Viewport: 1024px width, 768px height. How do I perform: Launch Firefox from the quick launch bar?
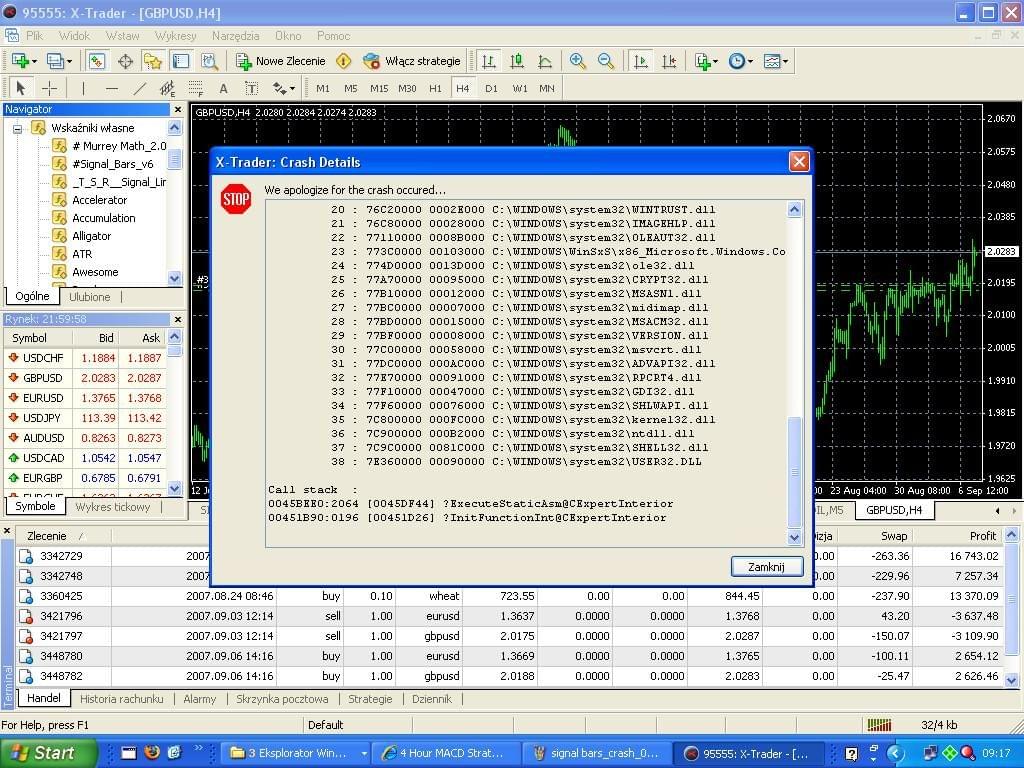(x=152, y=753)
